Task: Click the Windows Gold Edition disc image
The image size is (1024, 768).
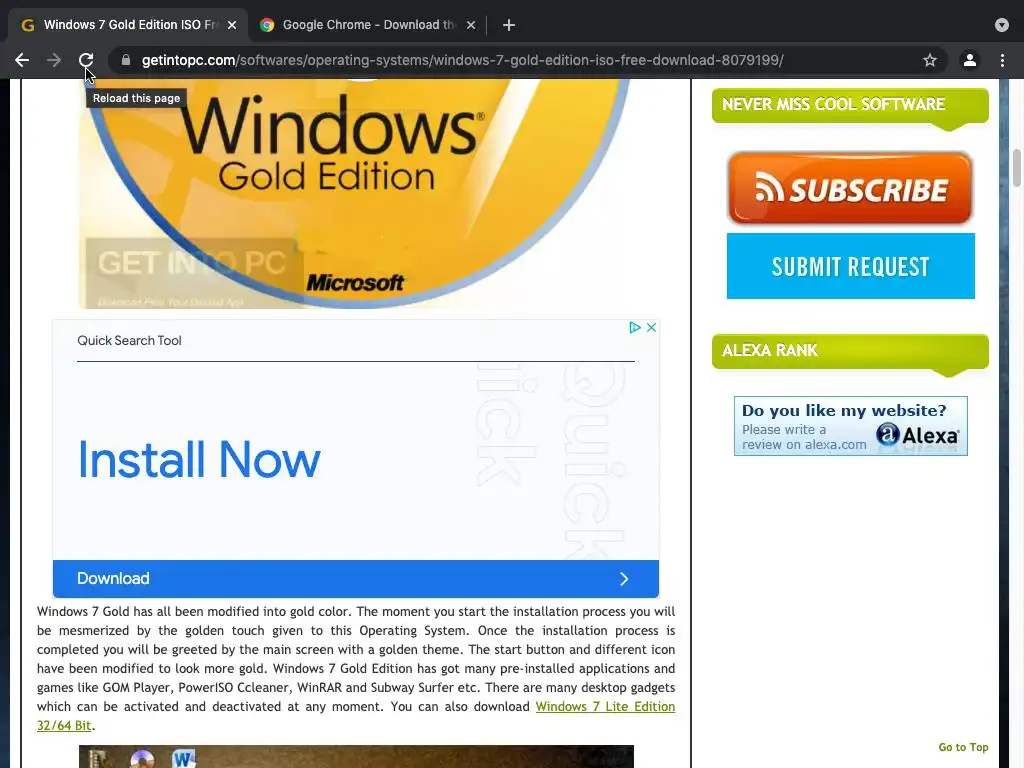Action: point(356,193)
